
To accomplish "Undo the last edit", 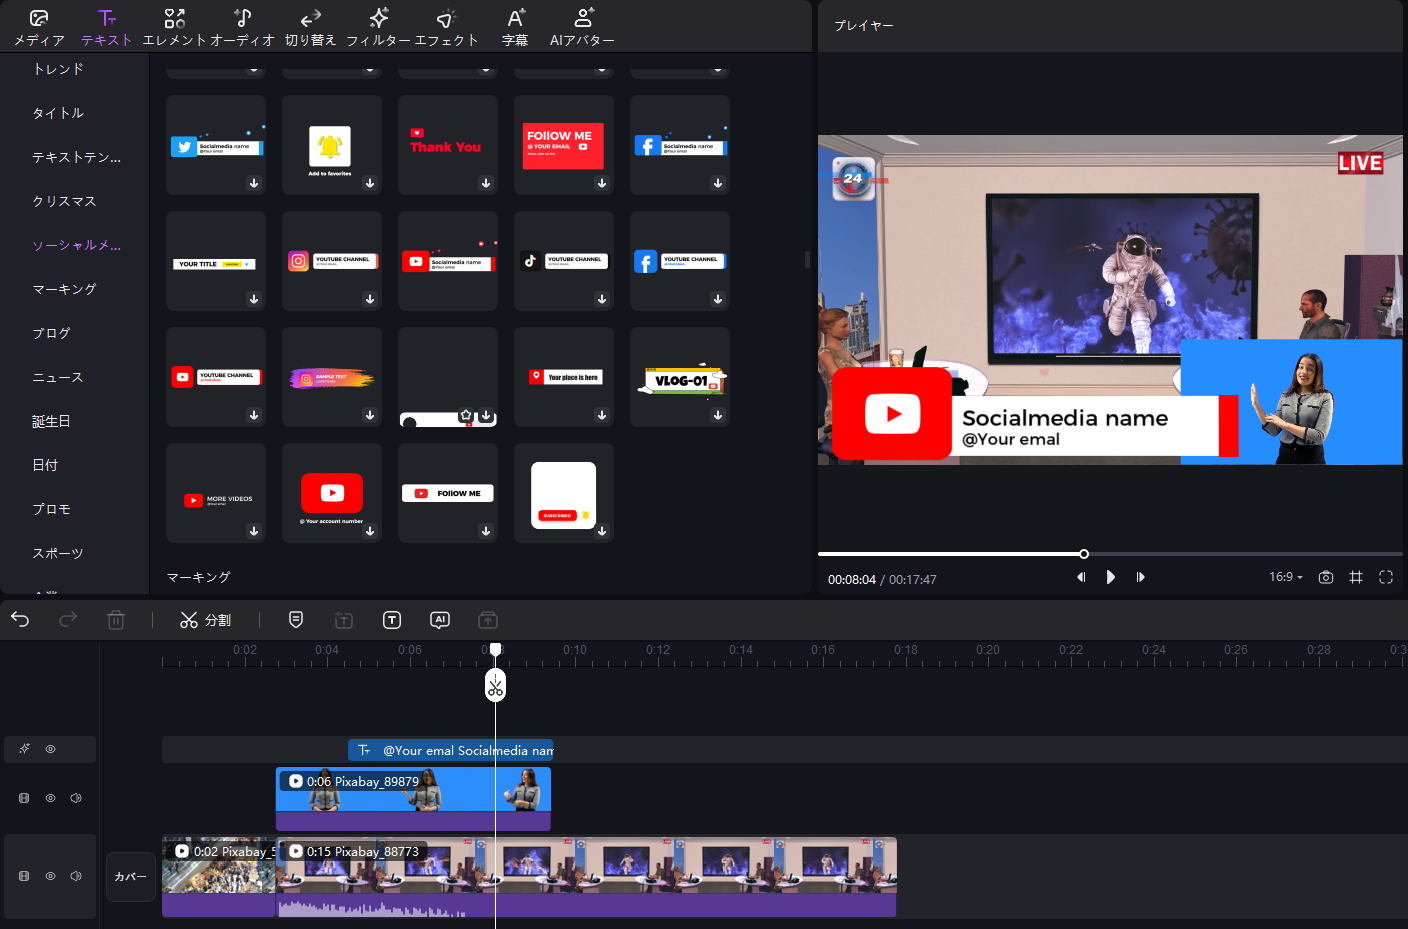I will point(20,620).
